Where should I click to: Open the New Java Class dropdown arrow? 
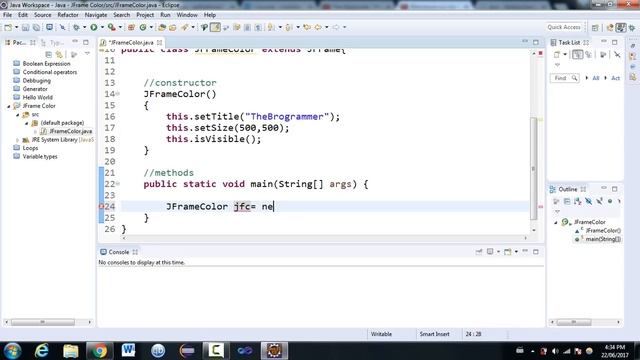(x=151, y=27)
